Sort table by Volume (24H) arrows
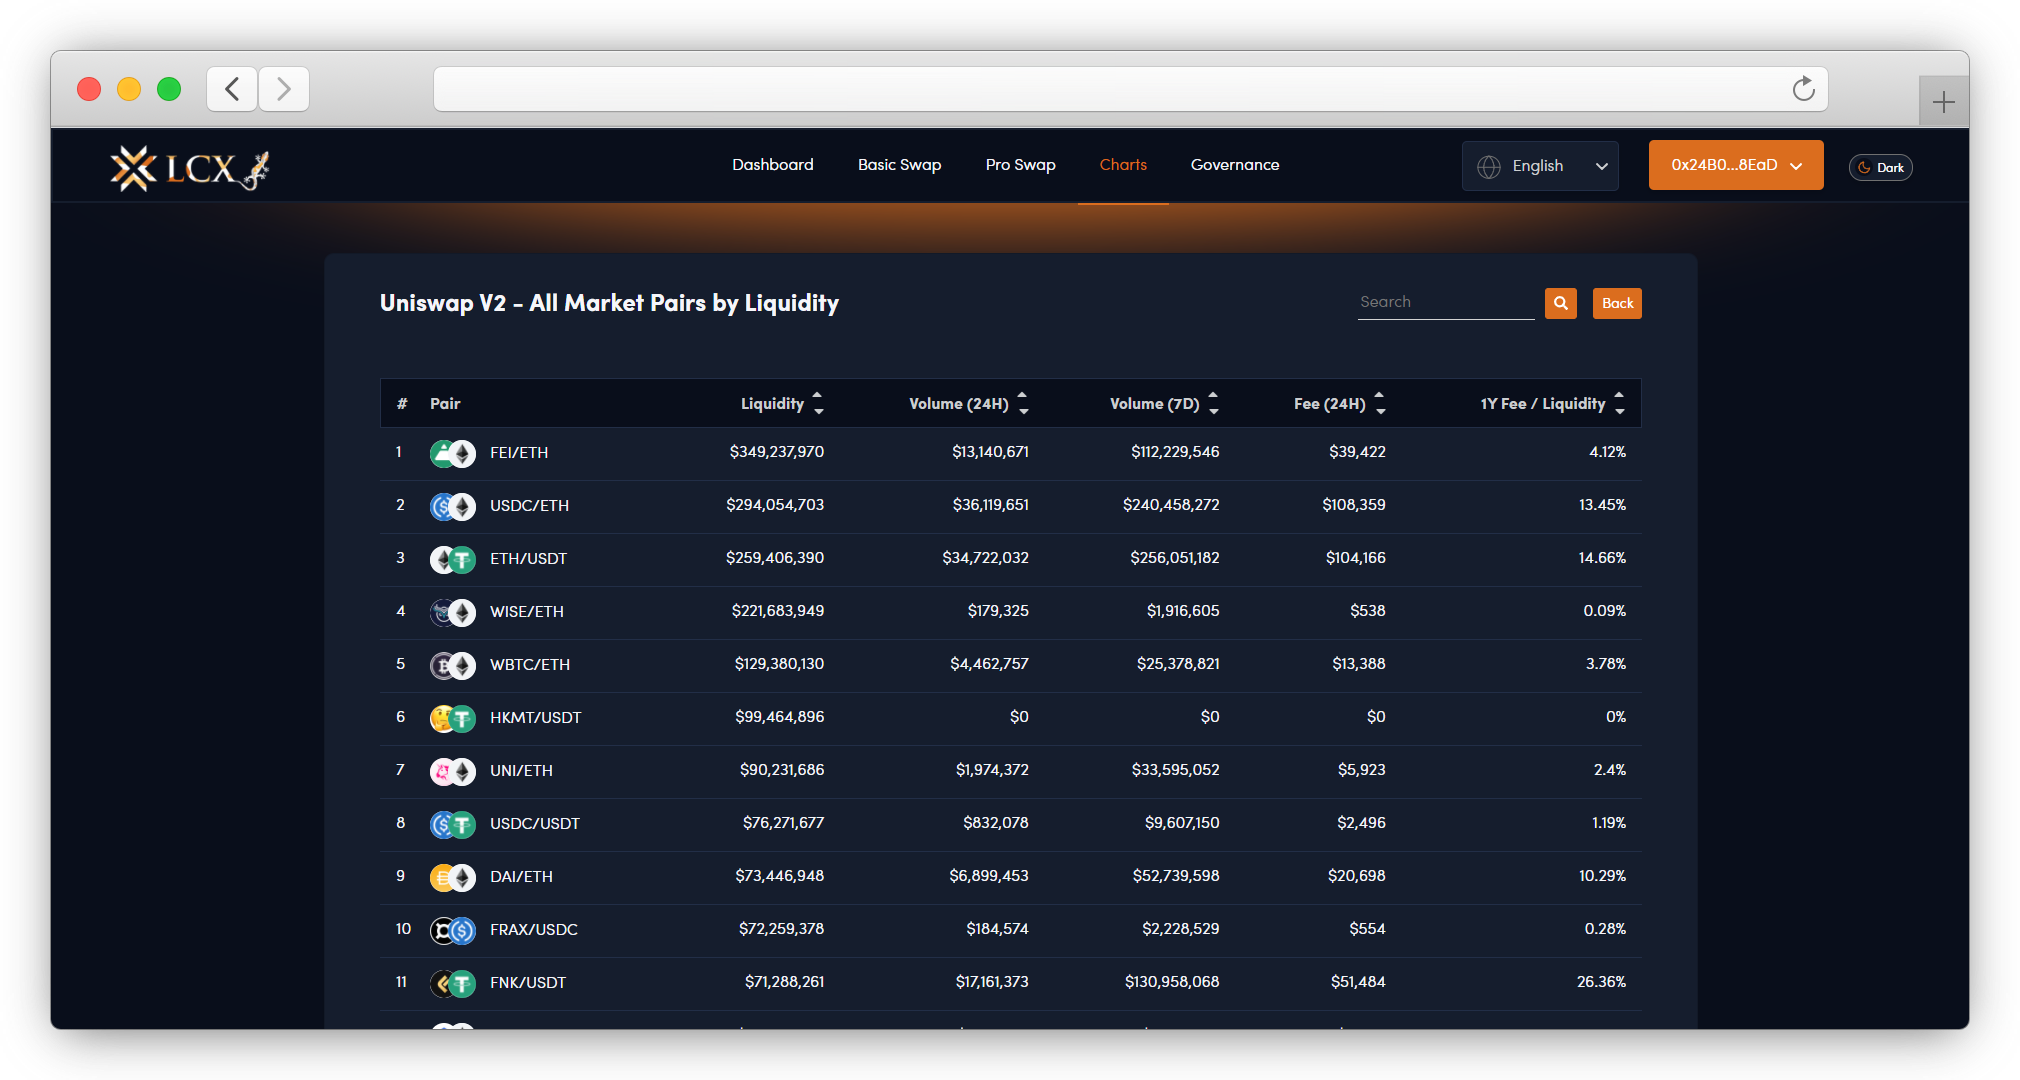The height and width of the screenshot is (1080, 2020). tap(1022, 403)
